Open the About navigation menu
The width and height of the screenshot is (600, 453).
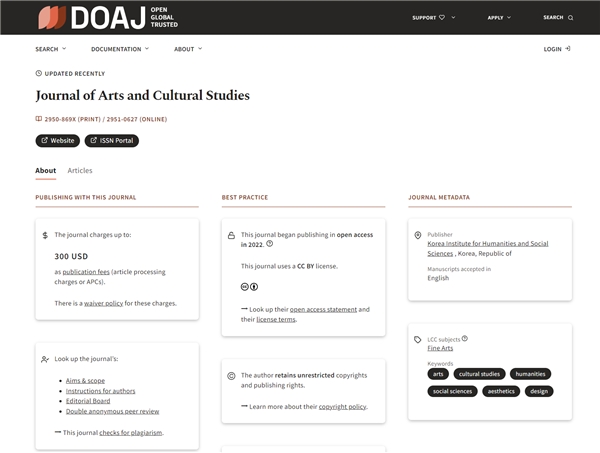click(188, 49)
